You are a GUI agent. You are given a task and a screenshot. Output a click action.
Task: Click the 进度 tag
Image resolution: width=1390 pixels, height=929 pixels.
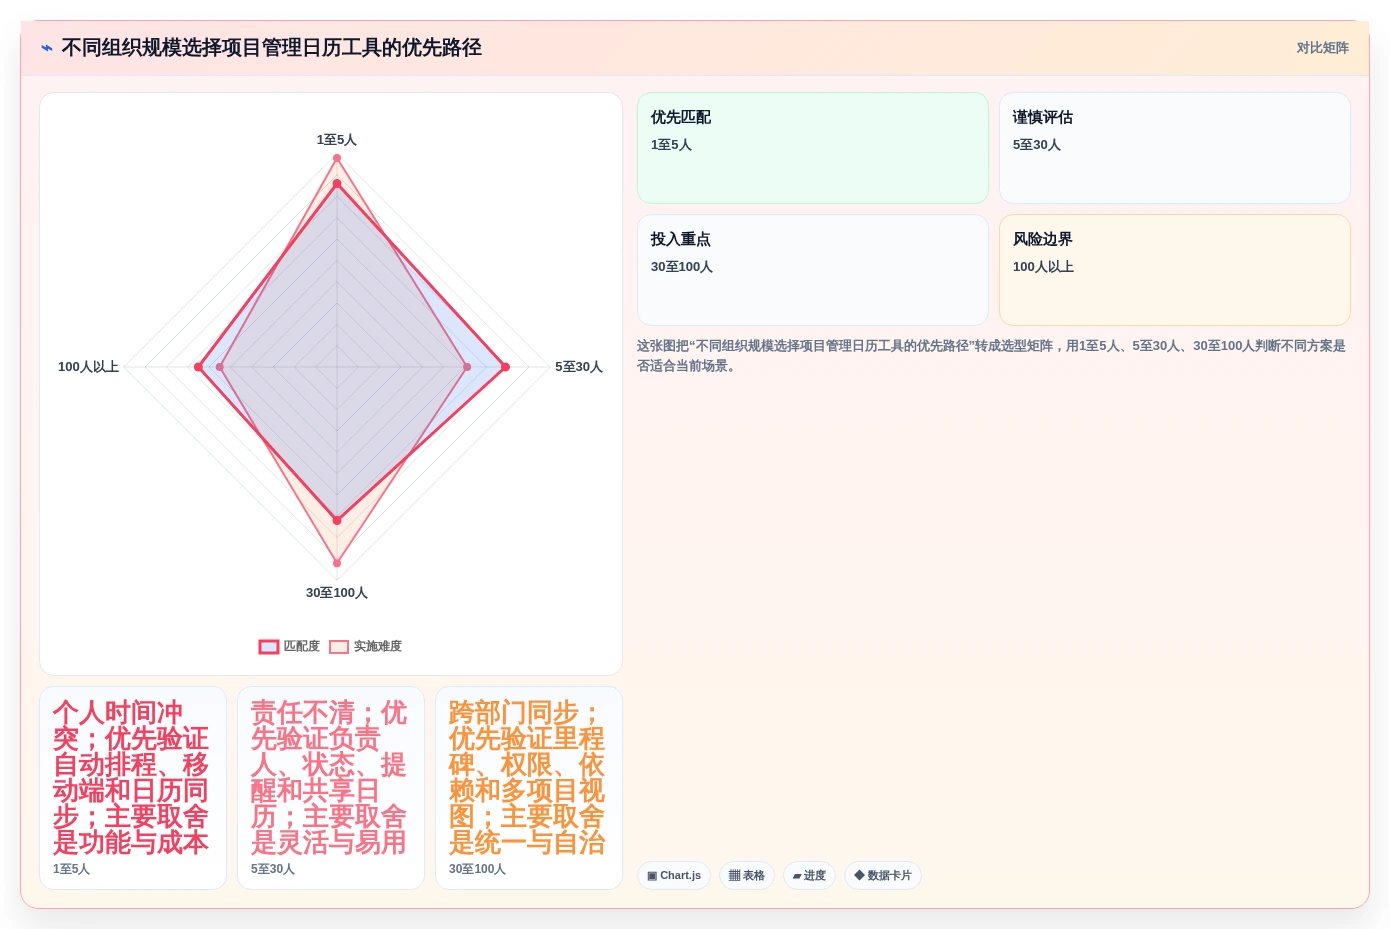(809, 876)
